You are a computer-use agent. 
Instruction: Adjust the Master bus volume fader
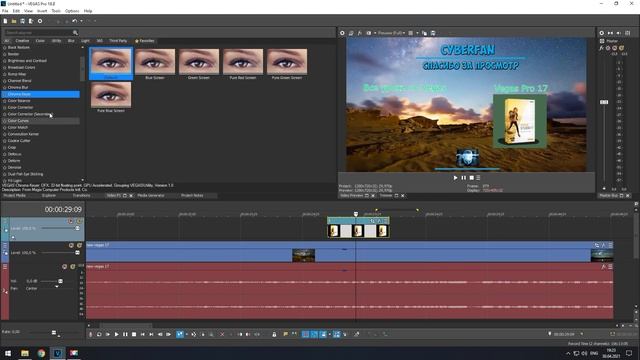604,102
